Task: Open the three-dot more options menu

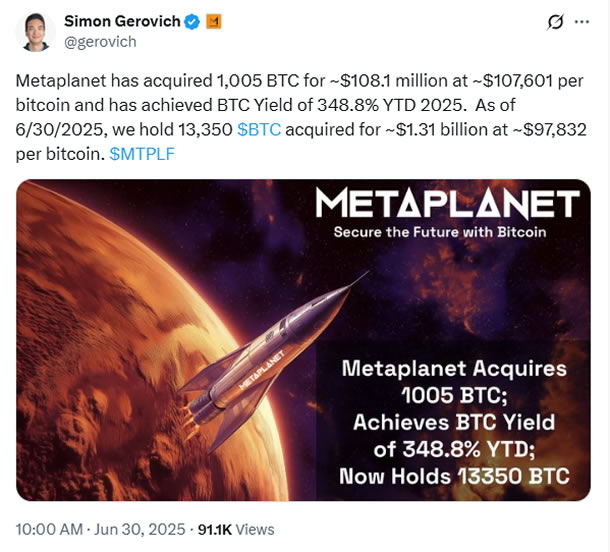Action: pyautogui.click(x=582, y=24)
